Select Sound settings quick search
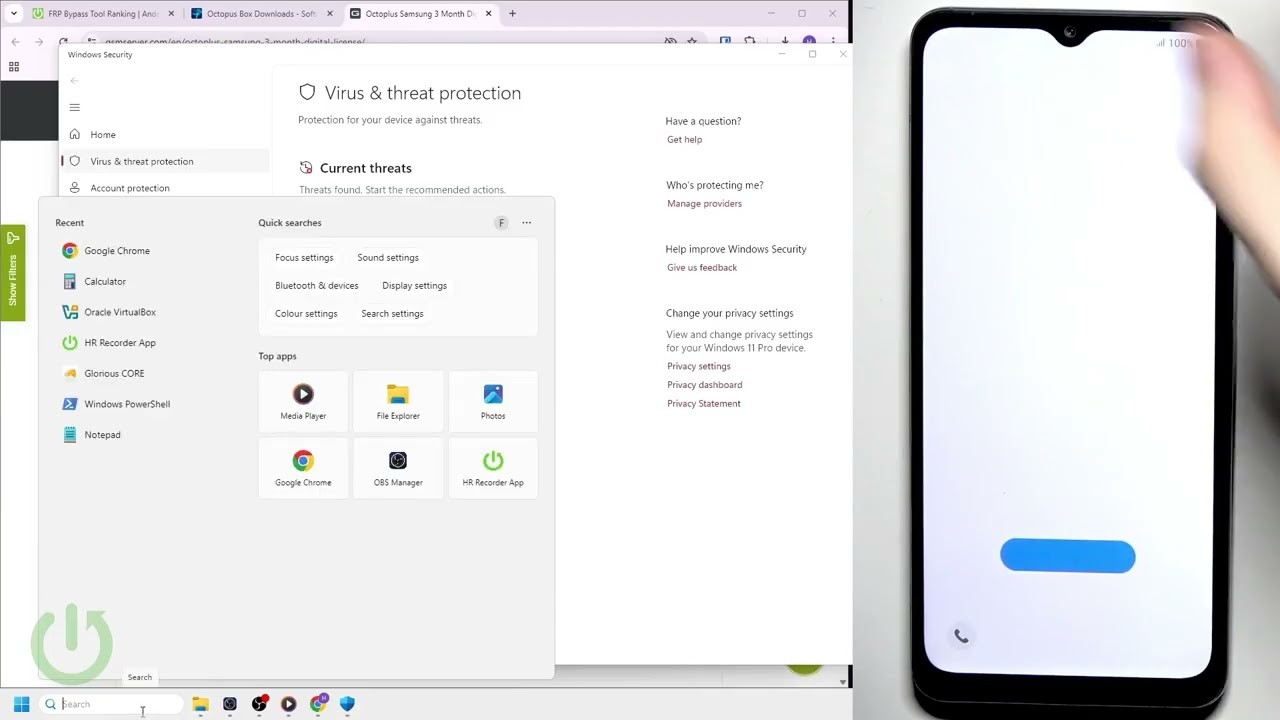This screenshot has height=720, width=1280. (x=388, y=258)
